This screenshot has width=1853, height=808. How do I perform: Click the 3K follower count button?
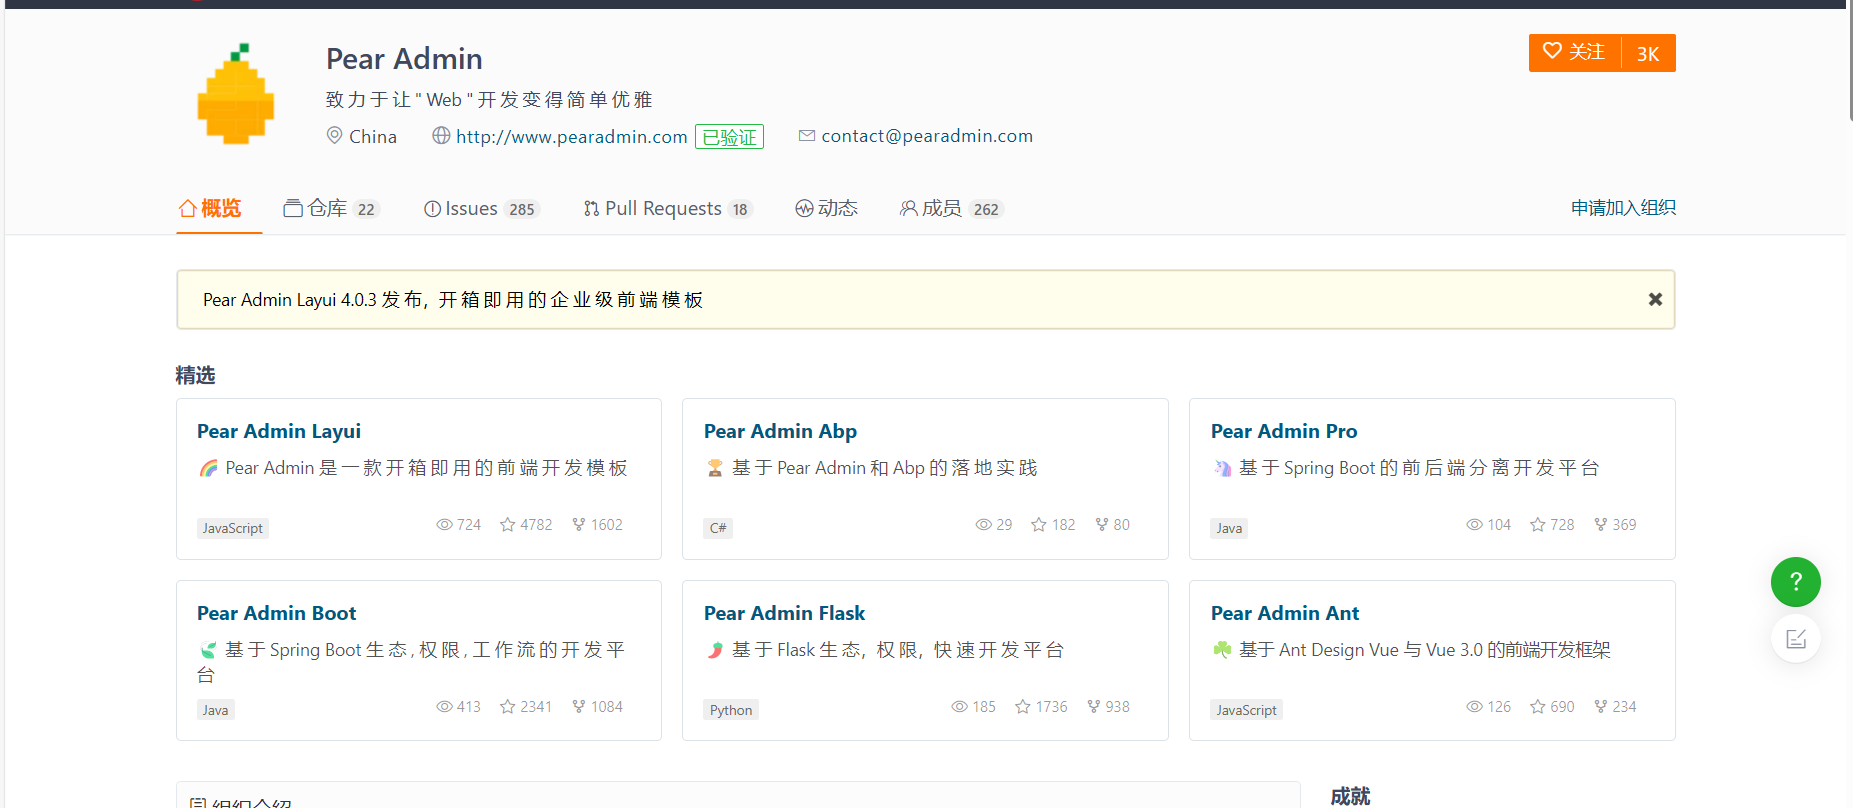(x=1648, y=54)
